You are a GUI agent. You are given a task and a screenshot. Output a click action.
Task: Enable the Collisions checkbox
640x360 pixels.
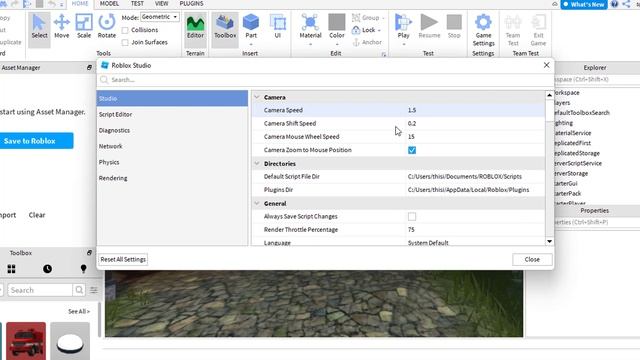(125, 30)
